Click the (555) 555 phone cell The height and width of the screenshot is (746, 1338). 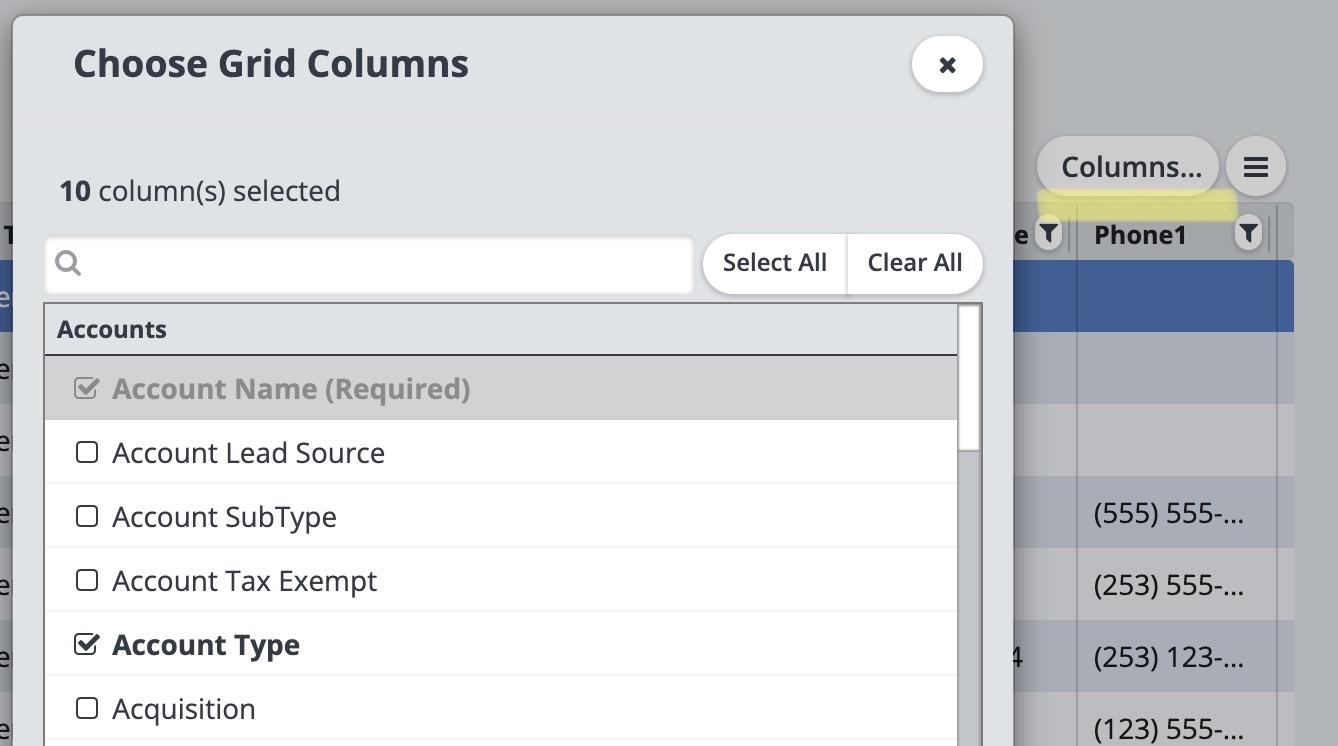click(1168, 517)
